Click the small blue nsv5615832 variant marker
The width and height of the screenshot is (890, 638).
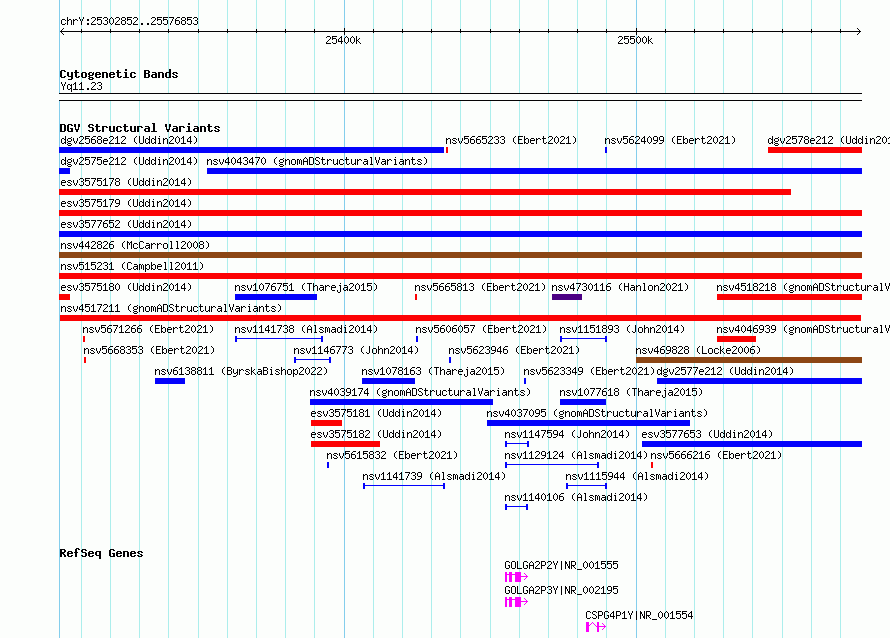328,465
